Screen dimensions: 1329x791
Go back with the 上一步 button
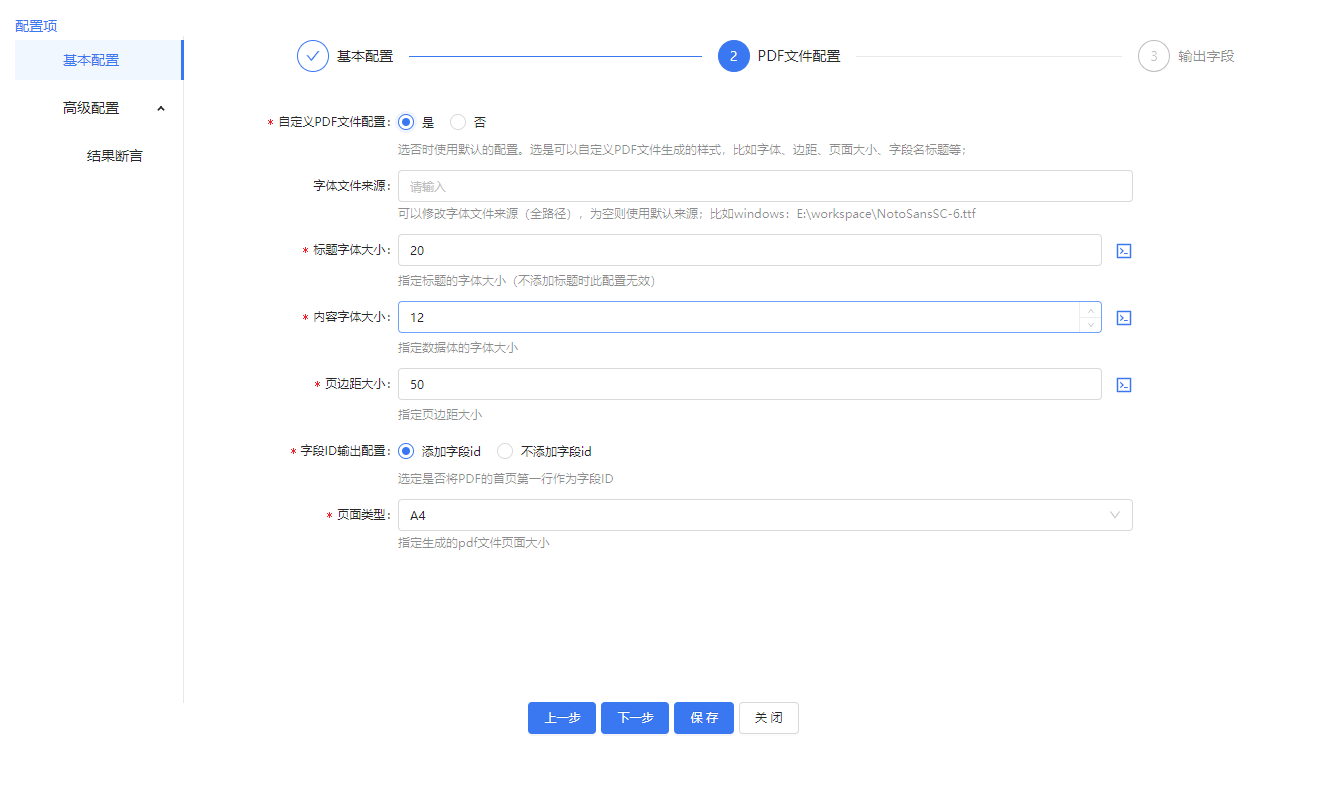click(x=561, y=717)
